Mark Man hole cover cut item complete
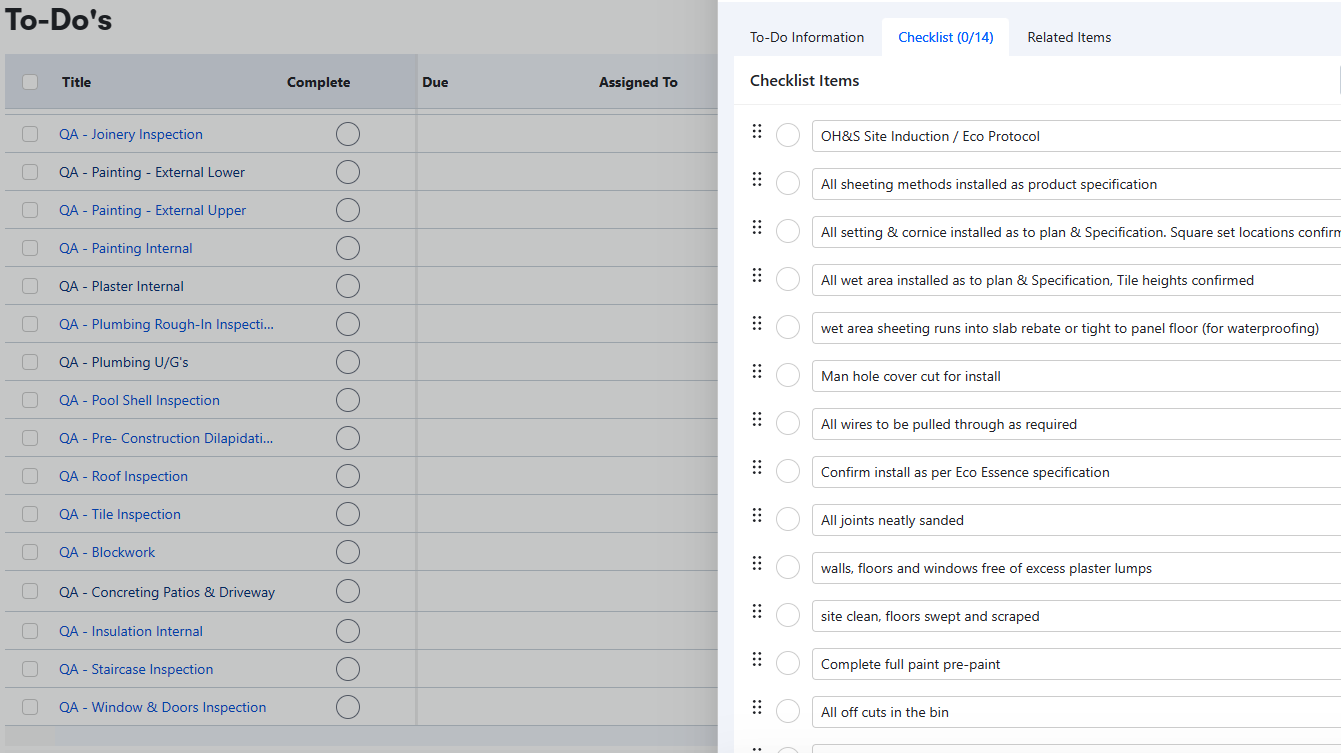Image resolution: width=1341 pixels, height=753 pixels. point(788,375)
